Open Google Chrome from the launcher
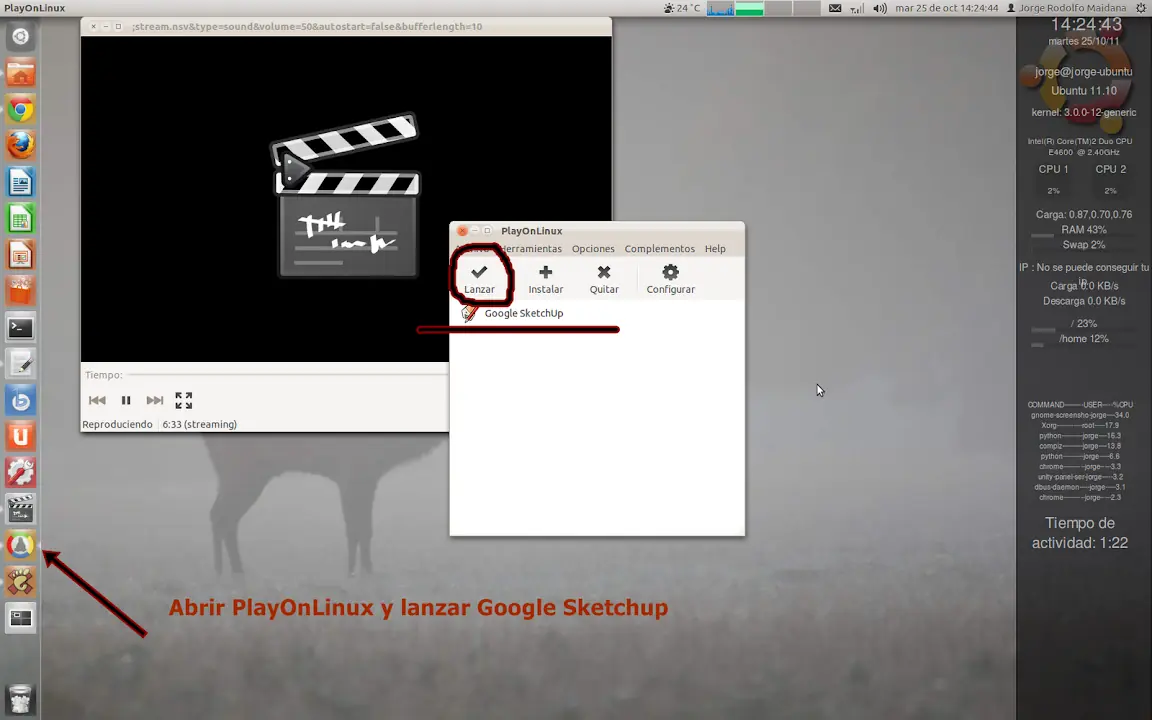1152x720 pixels. pyautogui.click(x=21, y=110)
